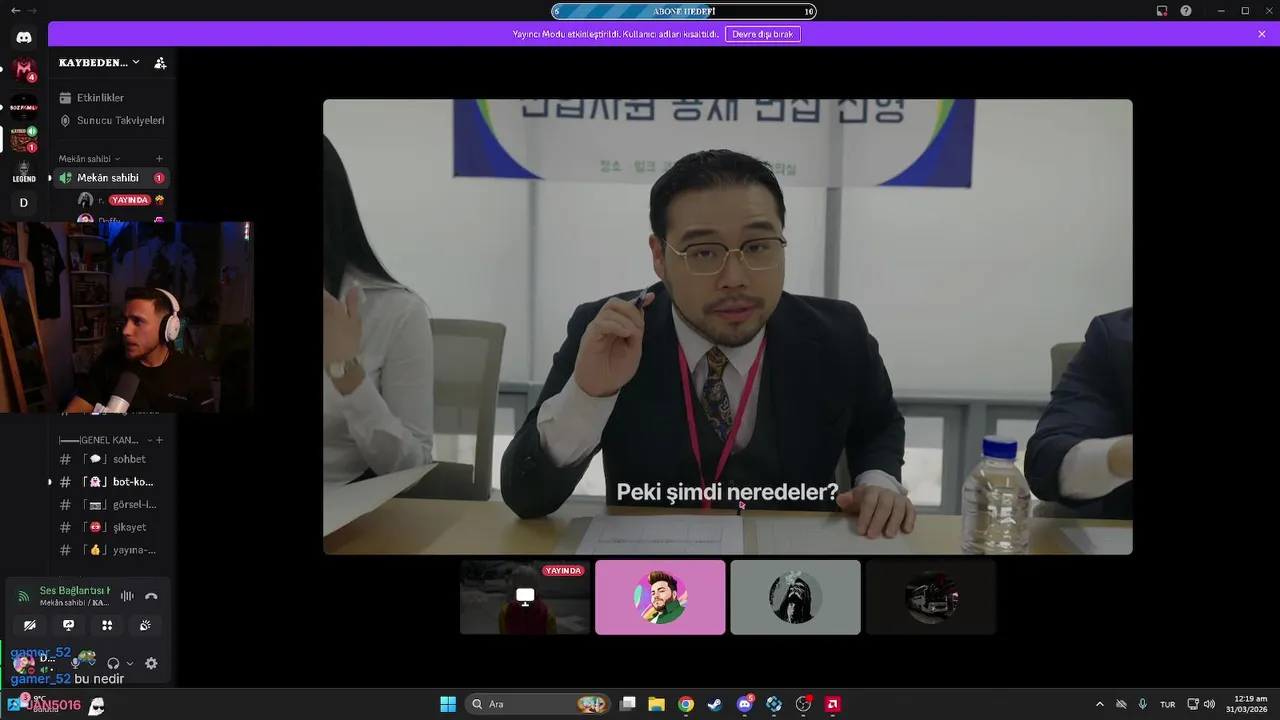Screen dimensions: 1280x720
Task: Open the Windows Start menu
Action: click(x=448, y=704)
